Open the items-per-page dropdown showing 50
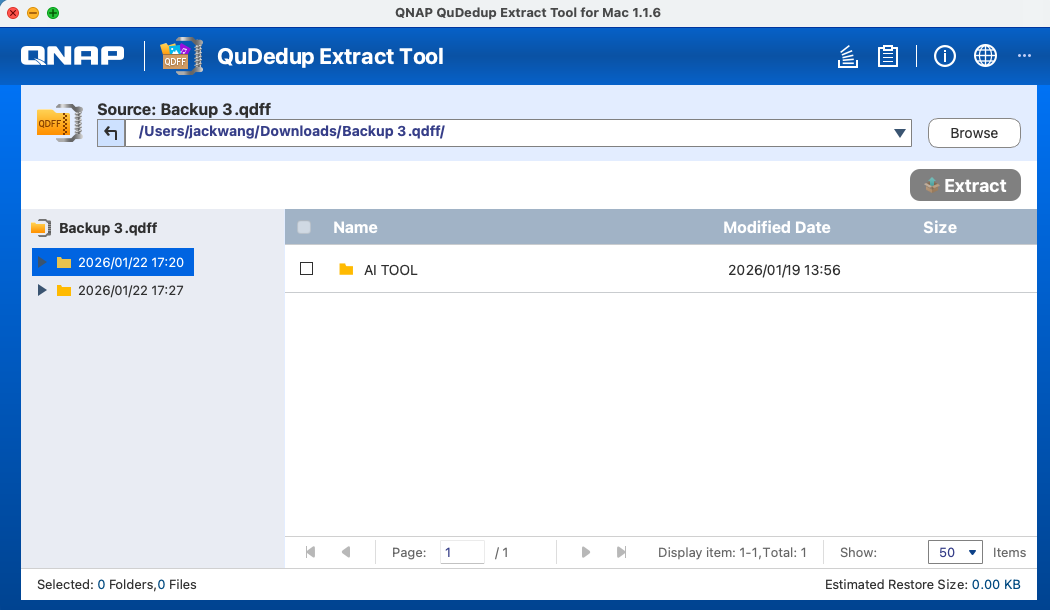1050x610 pixels. (955, 552)
